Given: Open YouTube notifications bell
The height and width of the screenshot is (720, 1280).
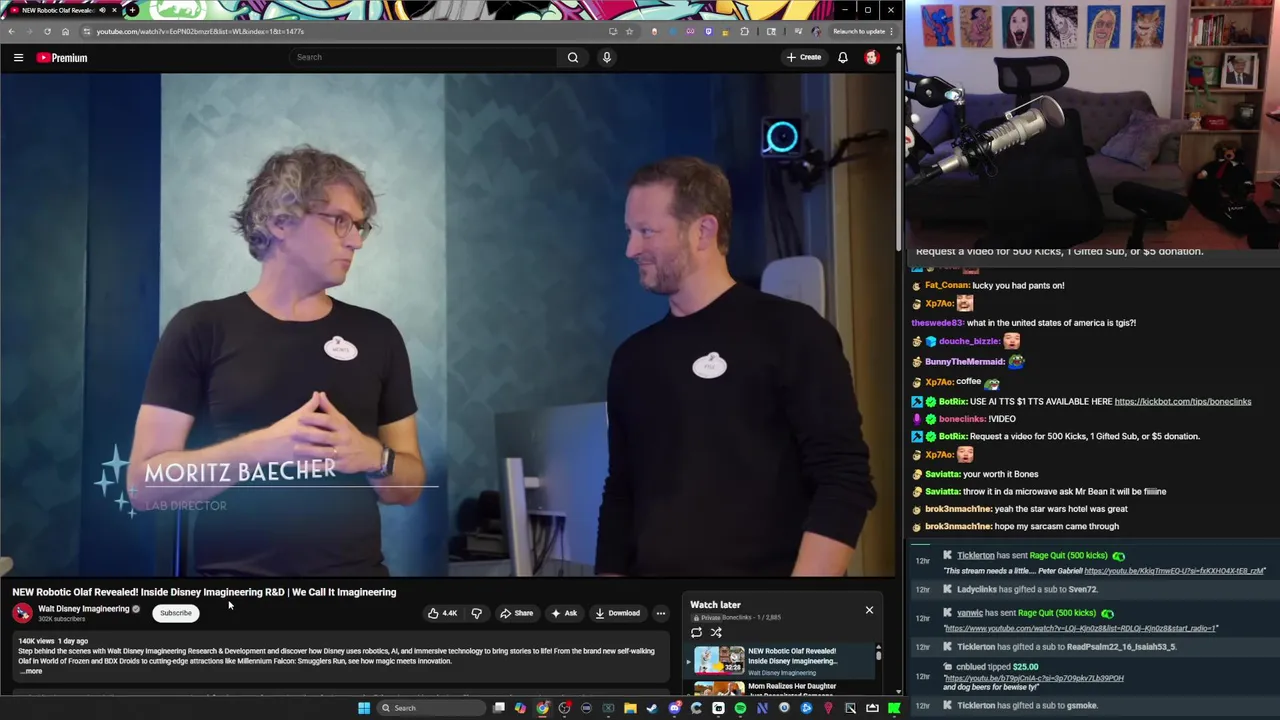Looking at the screenshot, I should tap(843, 57).
